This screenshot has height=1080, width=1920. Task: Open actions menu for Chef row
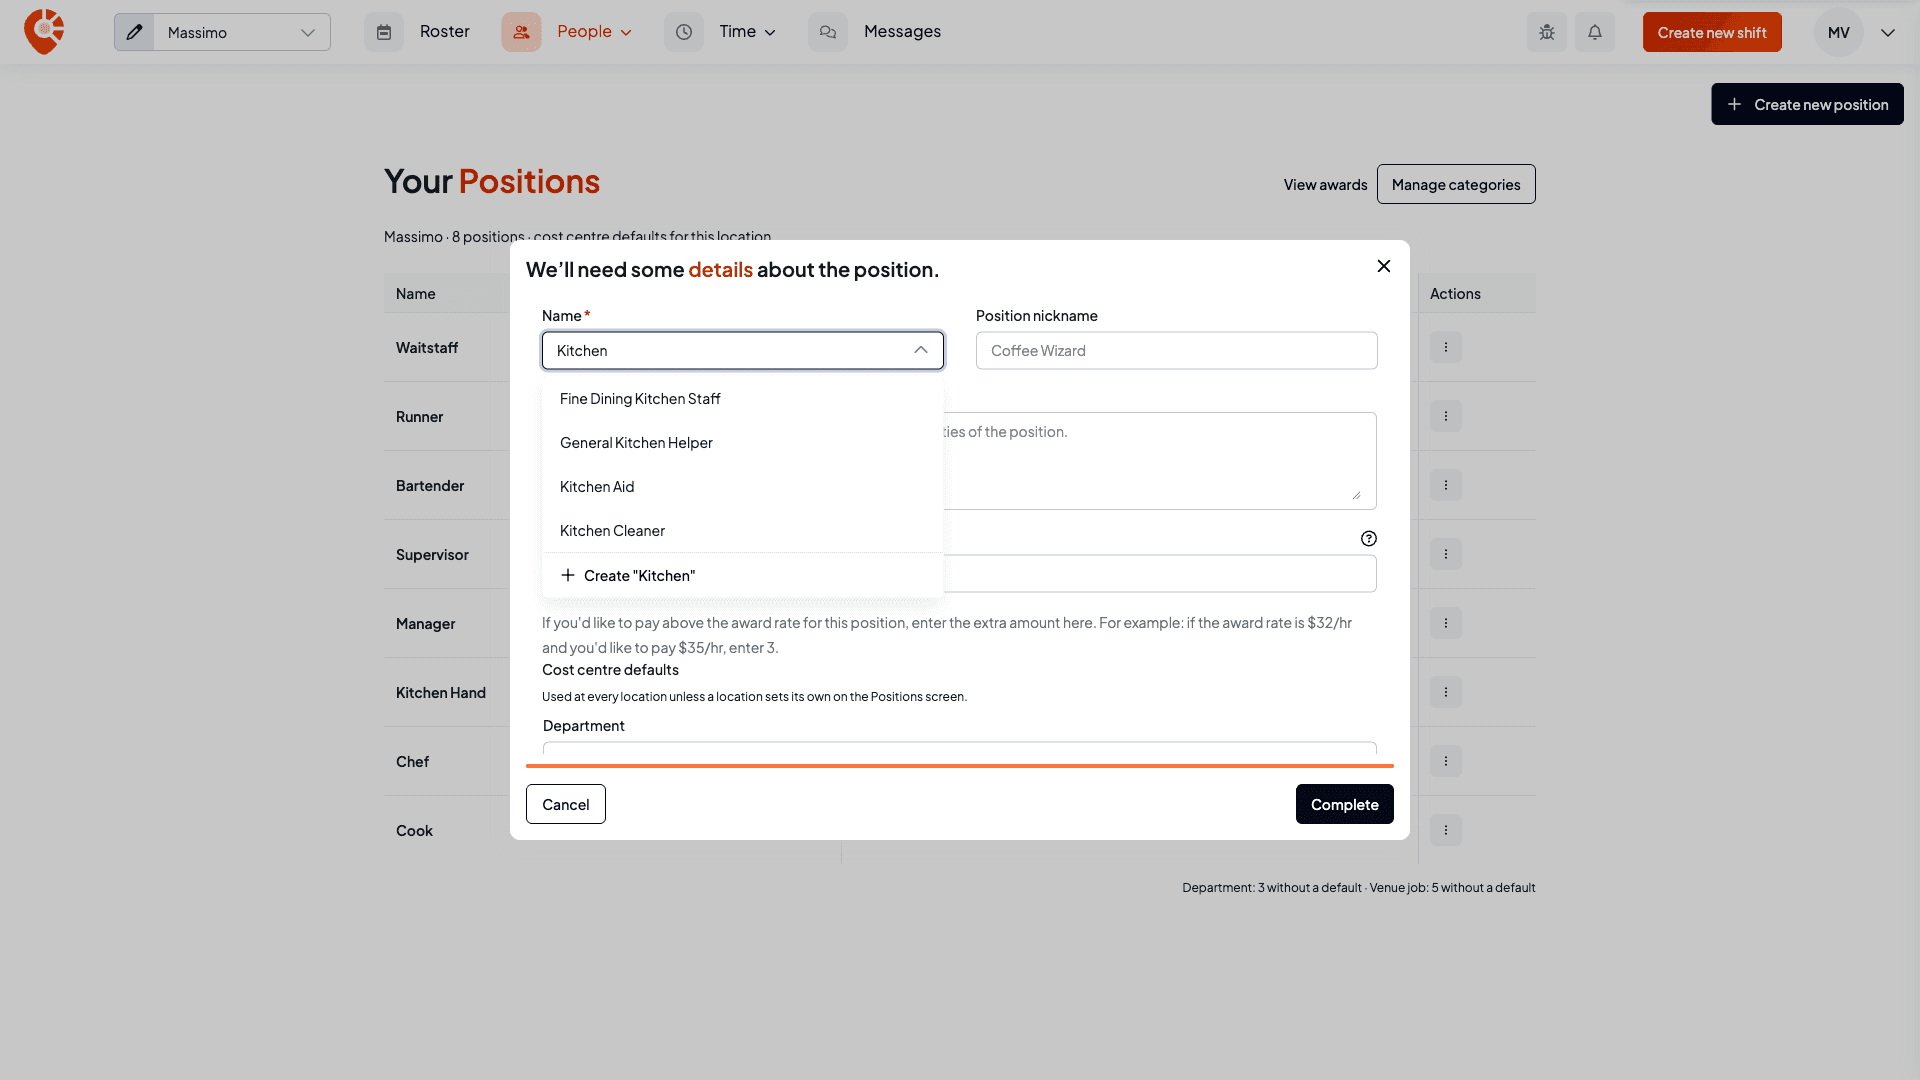click(1446, 761)
